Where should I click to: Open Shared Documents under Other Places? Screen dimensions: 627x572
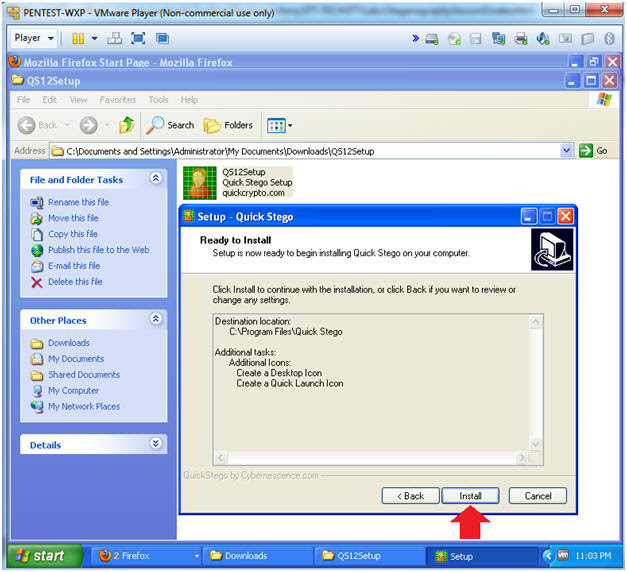(84, 375)
